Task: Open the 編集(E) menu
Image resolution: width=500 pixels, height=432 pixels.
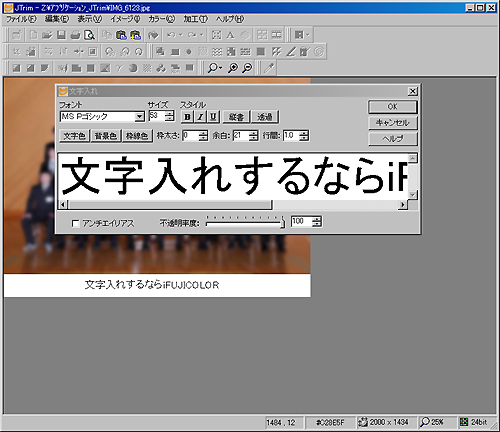Action: coord(57,19)
